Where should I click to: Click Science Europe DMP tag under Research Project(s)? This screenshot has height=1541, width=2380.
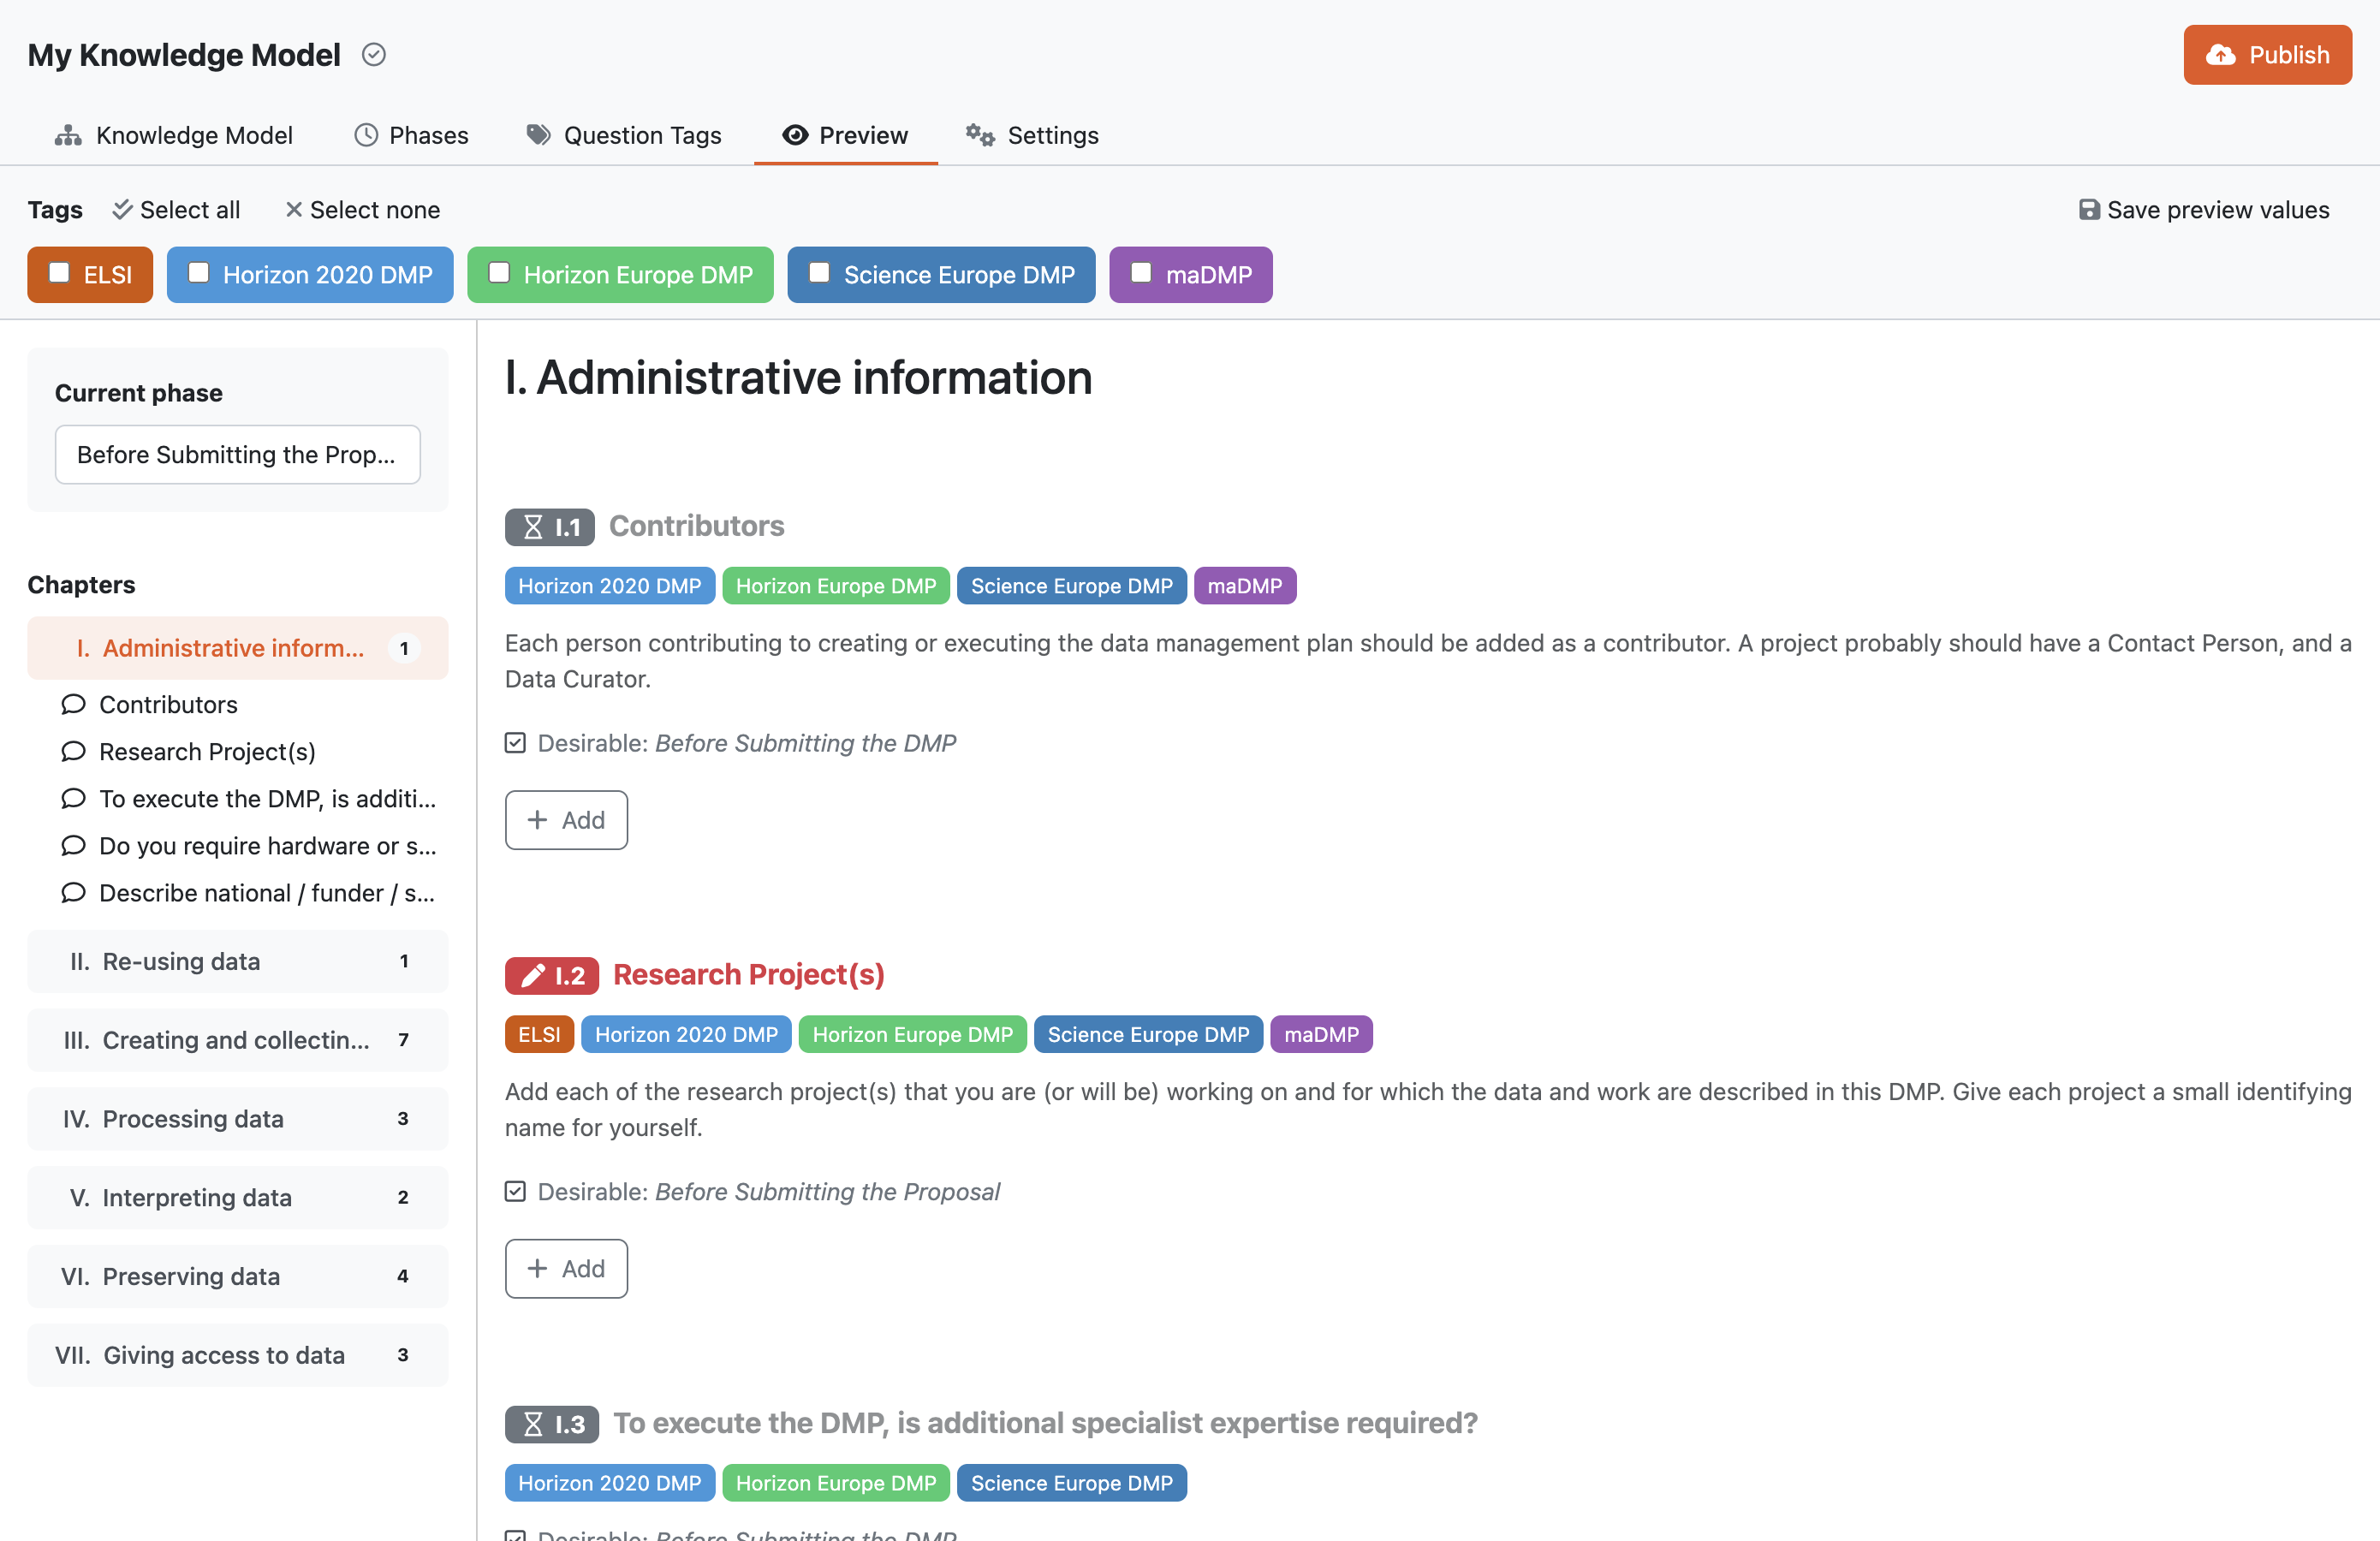[1149, 1035]
